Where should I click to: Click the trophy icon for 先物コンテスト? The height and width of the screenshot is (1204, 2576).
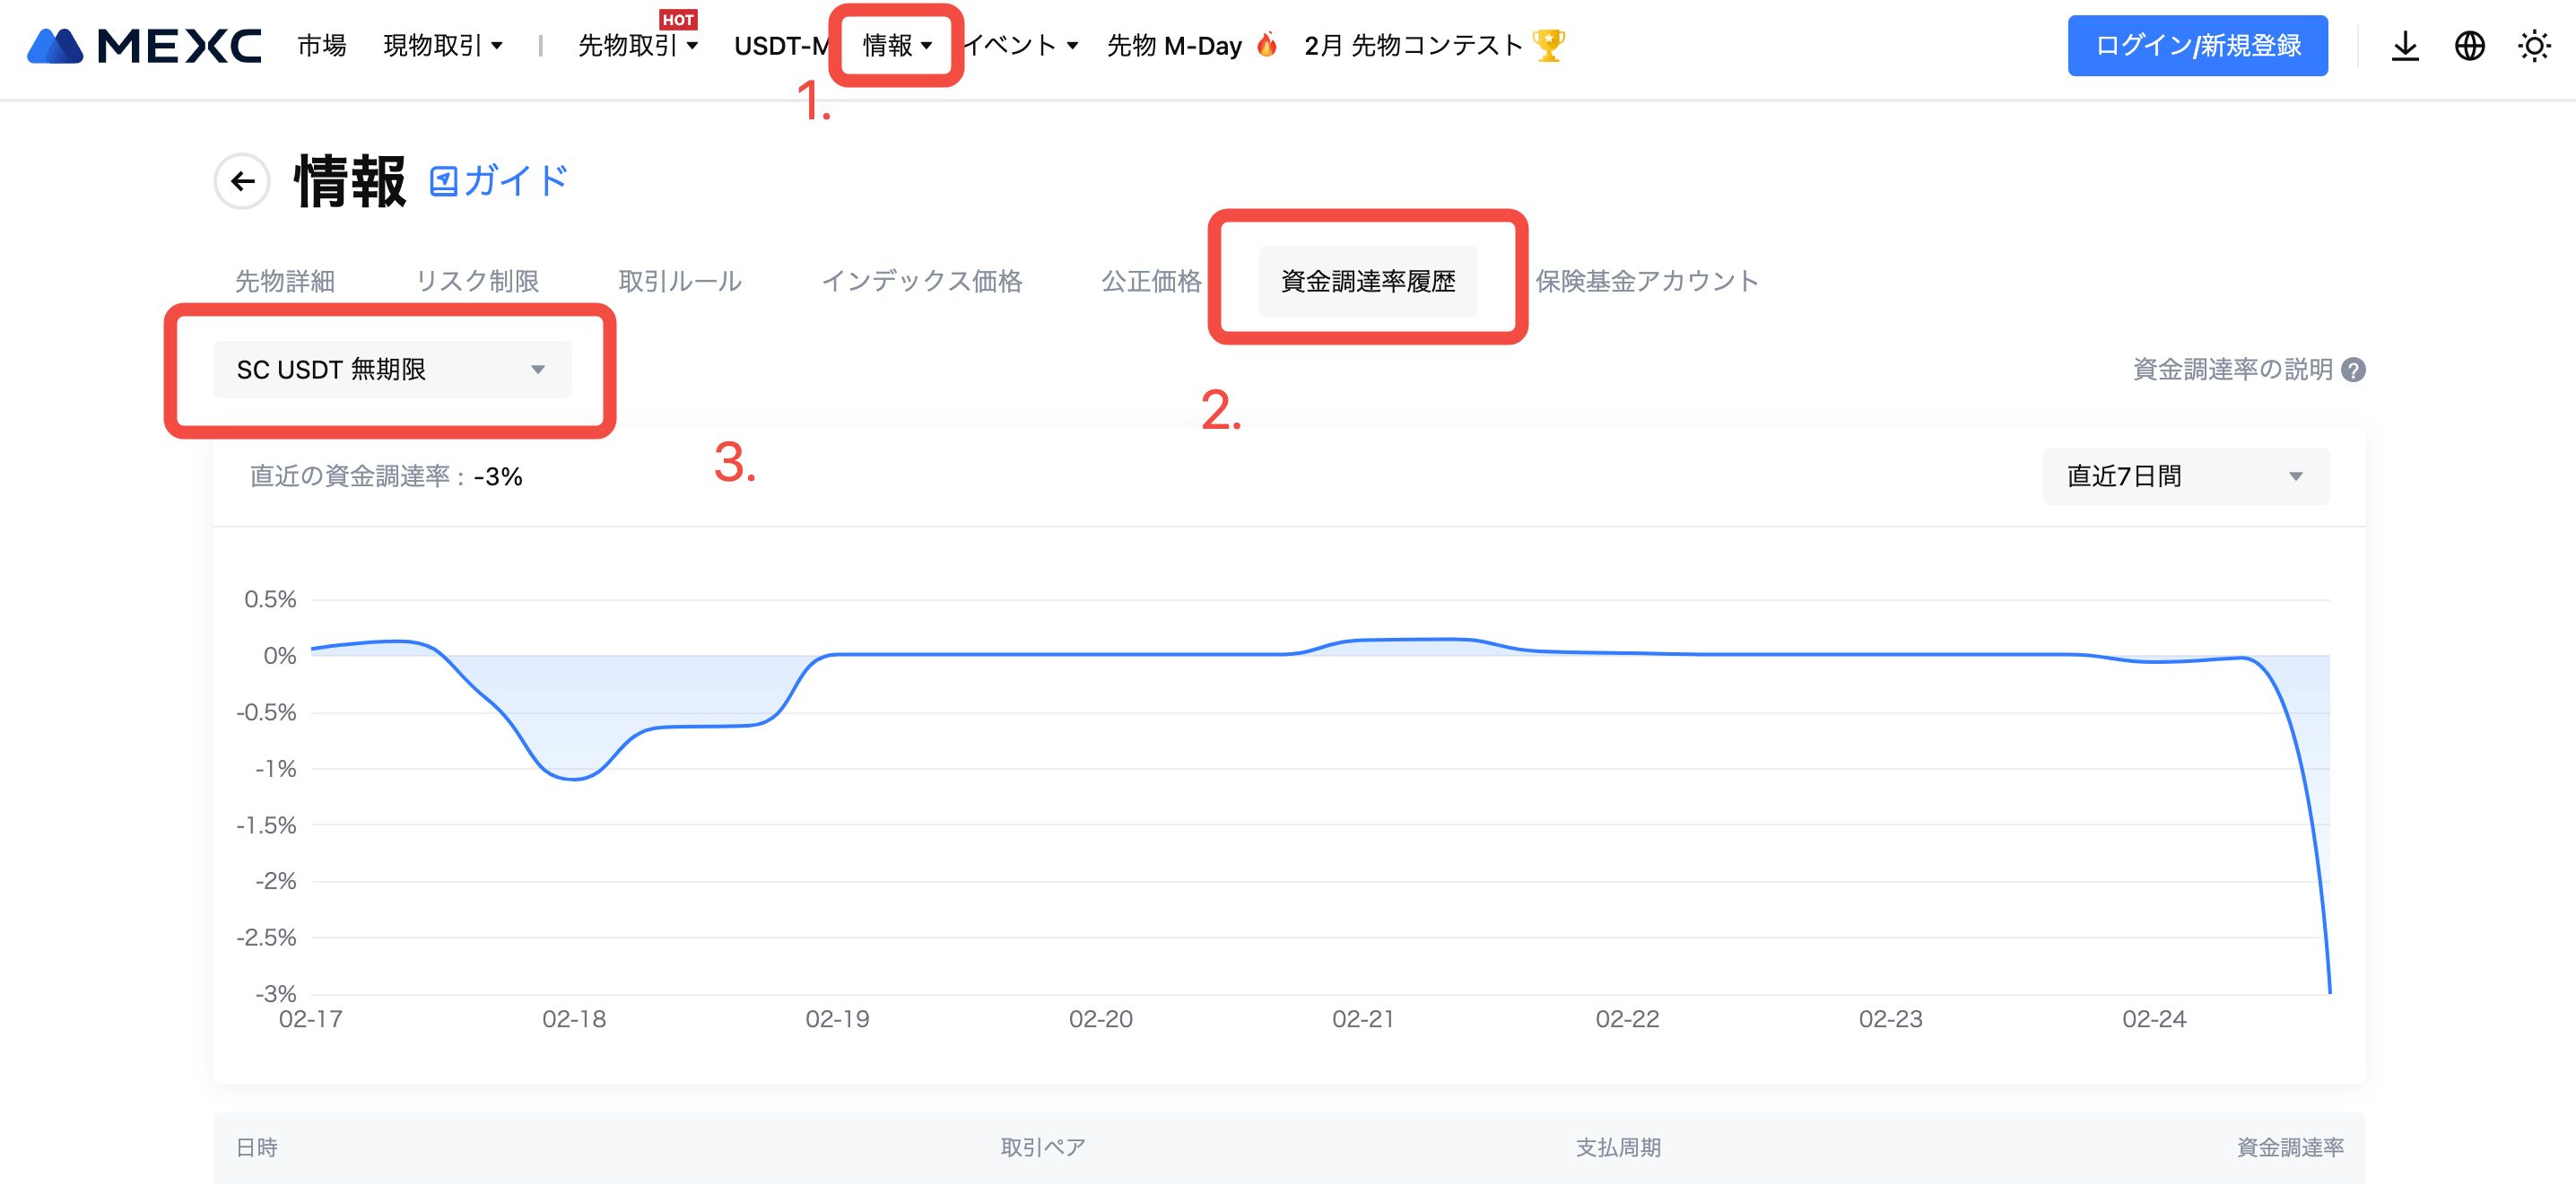(1549, 45)
